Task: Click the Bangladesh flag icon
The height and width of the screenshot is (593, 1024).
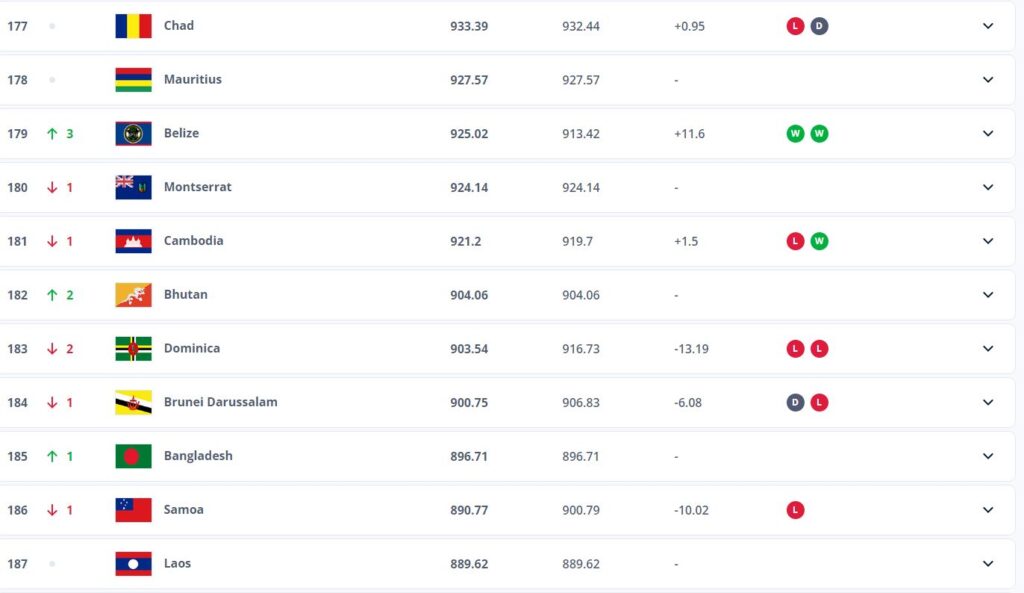Action: point(133,456)
